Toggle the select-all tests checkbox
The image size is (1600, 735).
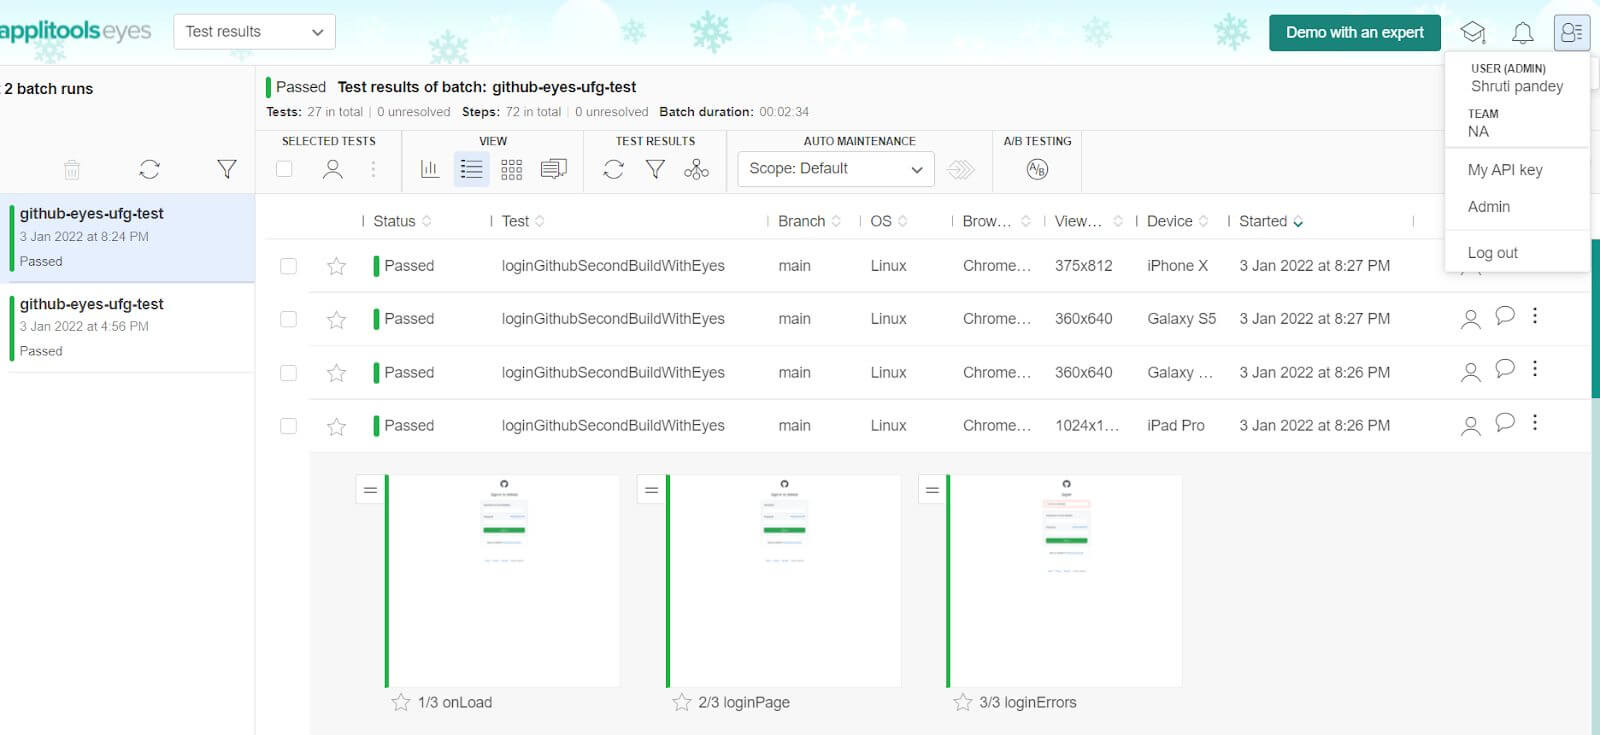point(285,170)
